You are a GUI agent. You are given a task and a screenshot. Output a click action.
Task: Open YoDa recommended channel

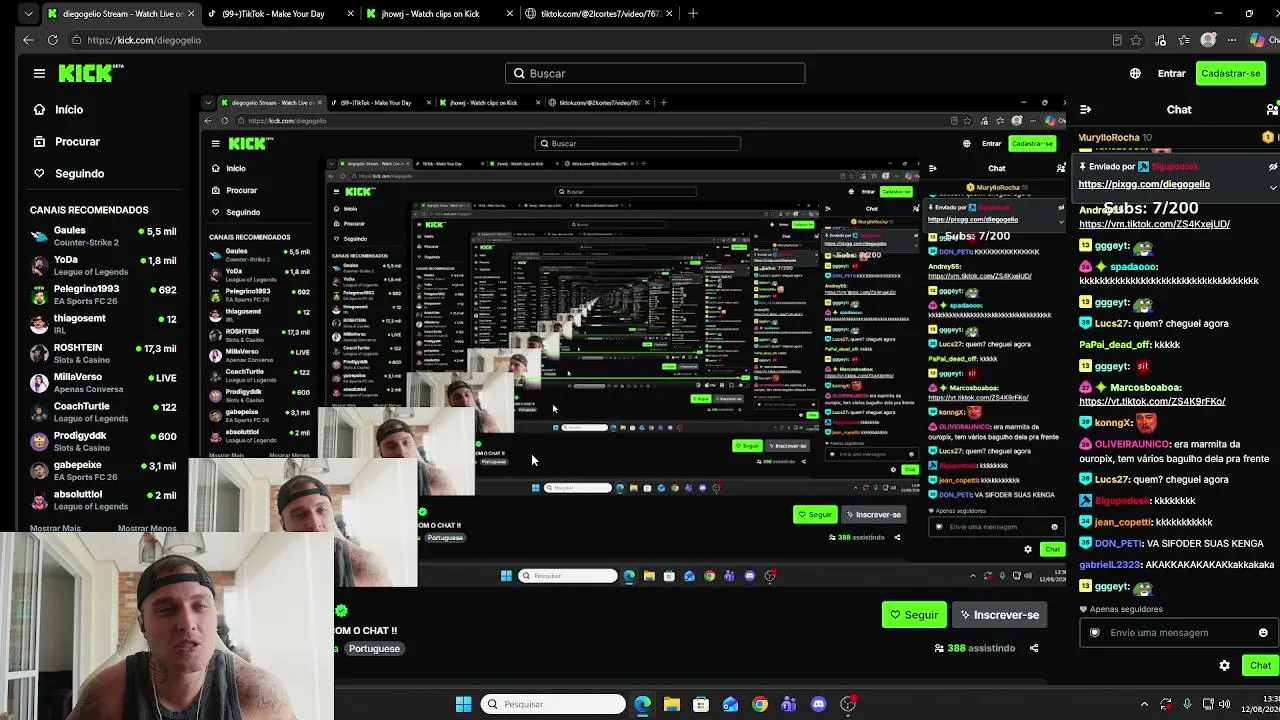[x=103, y=265]
